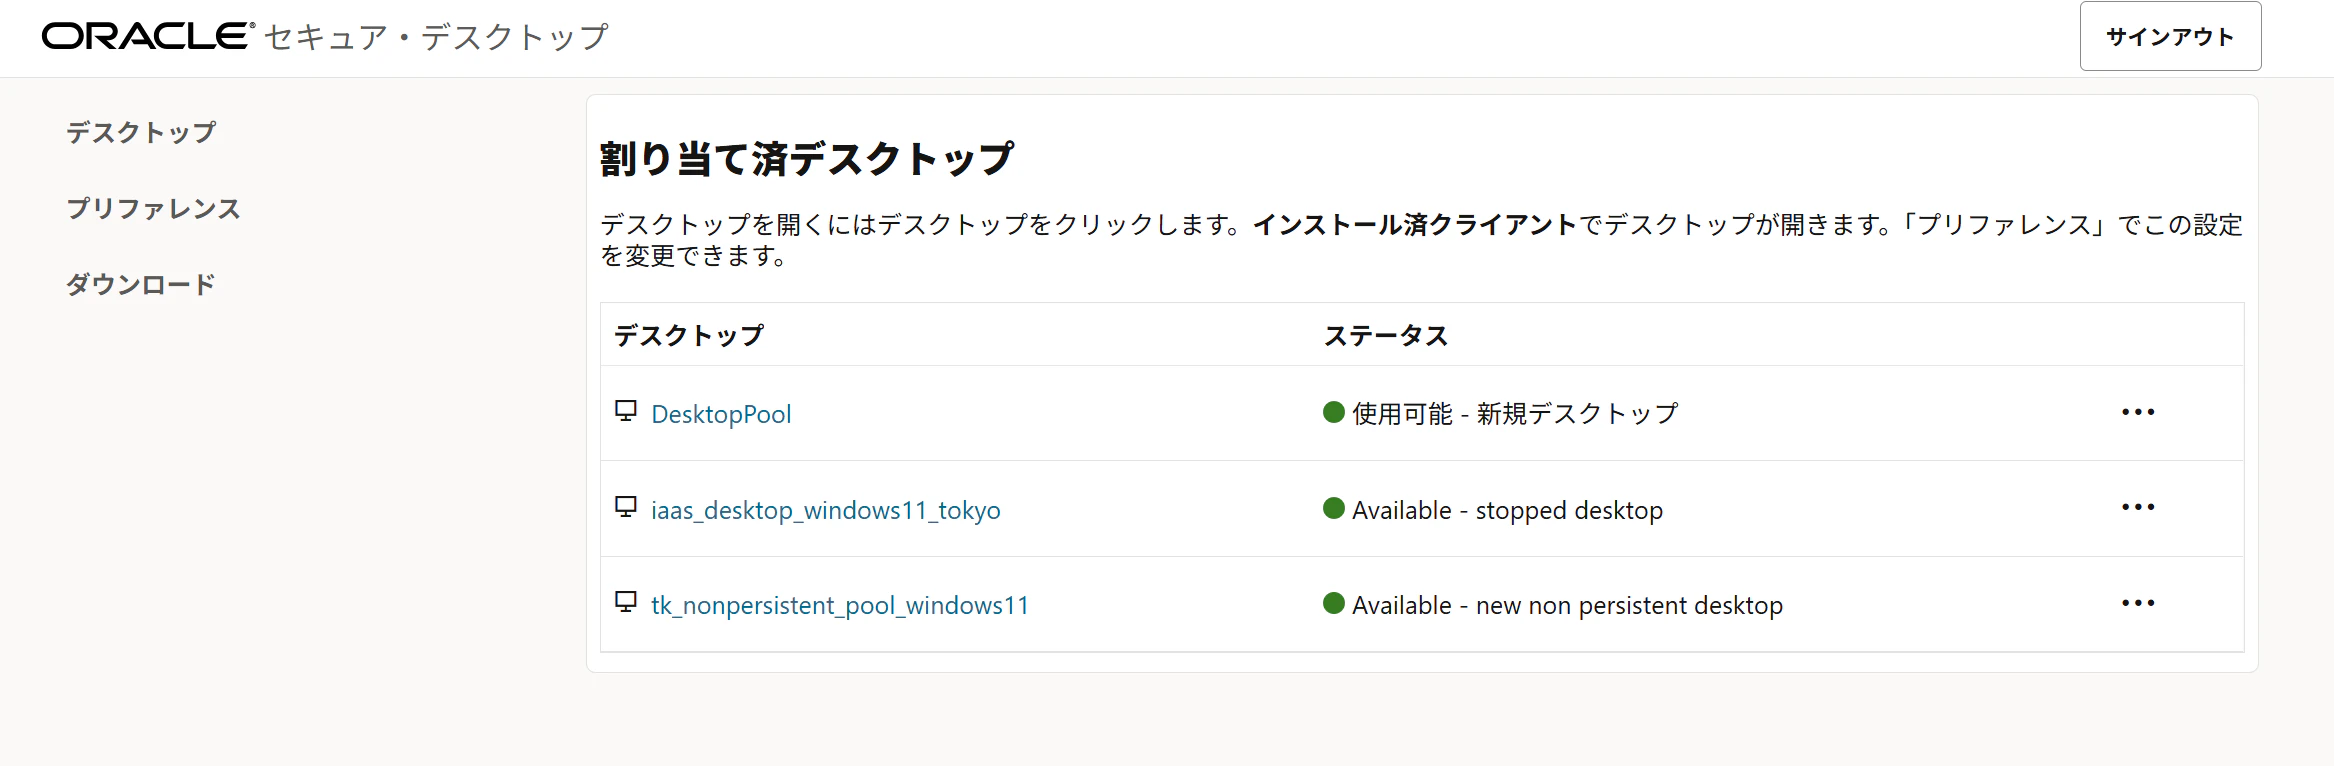Click the green status dot for DesktopPool
Viewport: 2334px width, 766px height.
pyautogui.click(x=1333, y=412)
